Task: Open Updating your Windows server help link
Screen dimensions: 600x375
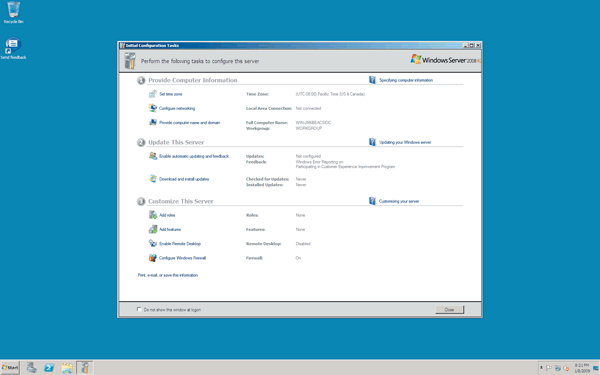Action: coord(405,142)
